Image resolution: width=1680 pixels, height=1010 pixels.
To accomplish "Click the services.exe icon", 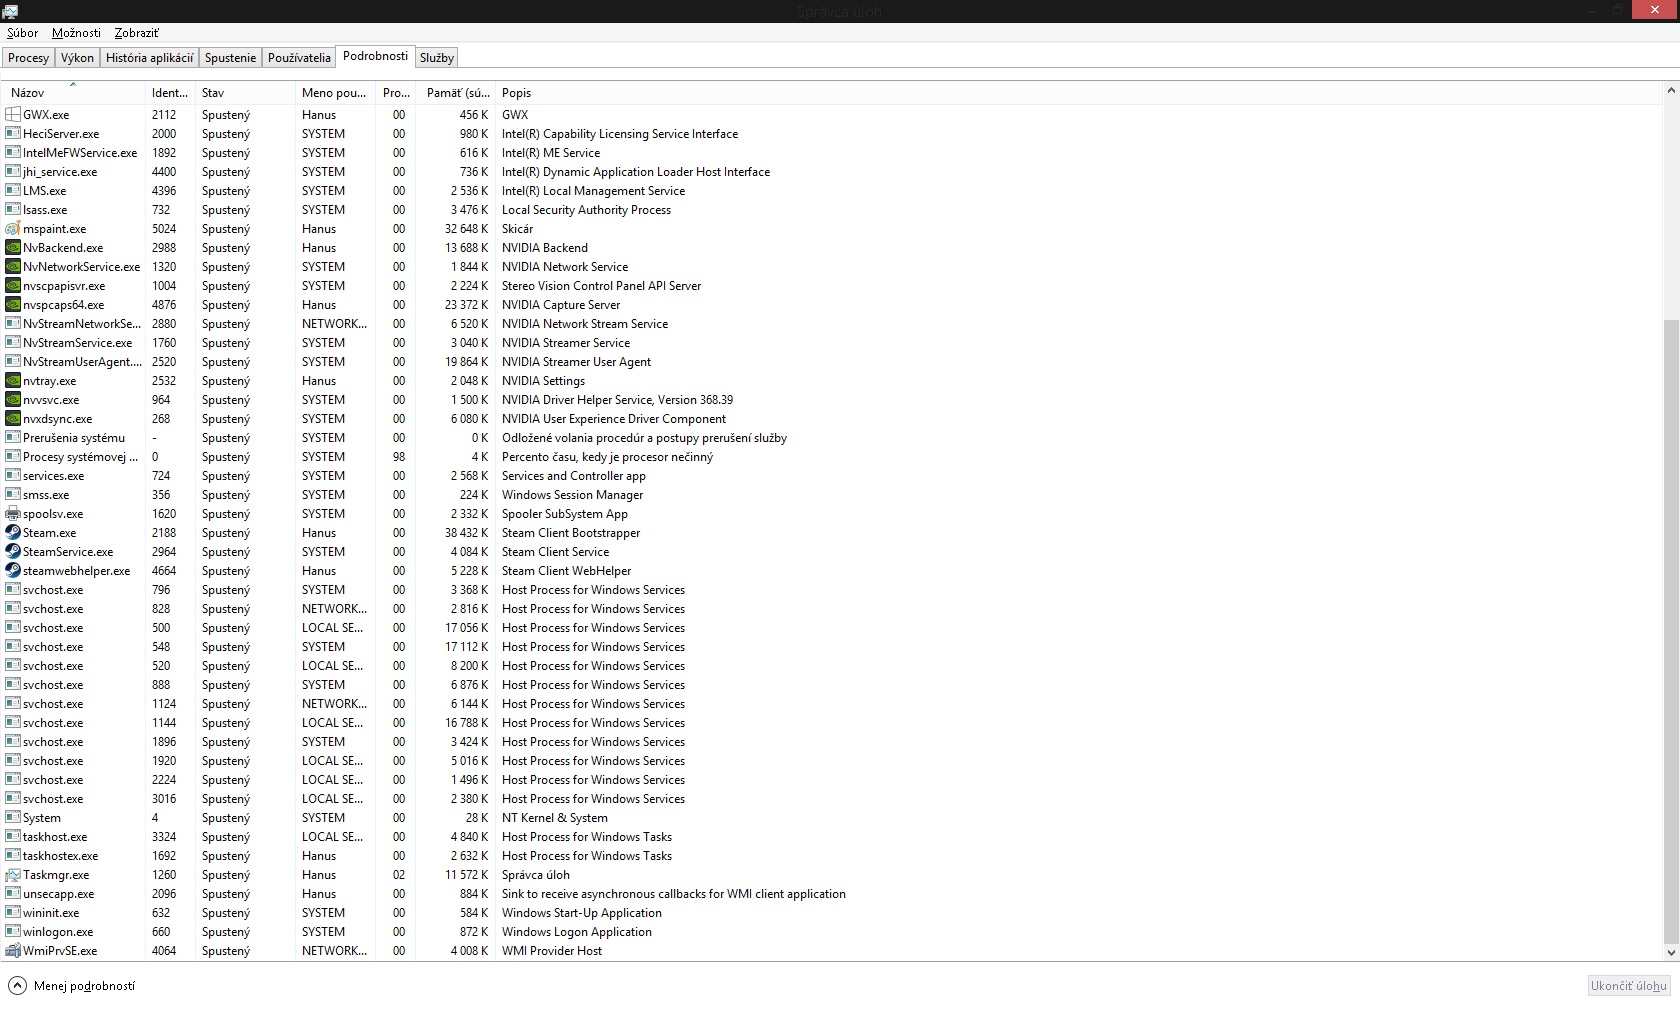I will click(x=13, y=476).
